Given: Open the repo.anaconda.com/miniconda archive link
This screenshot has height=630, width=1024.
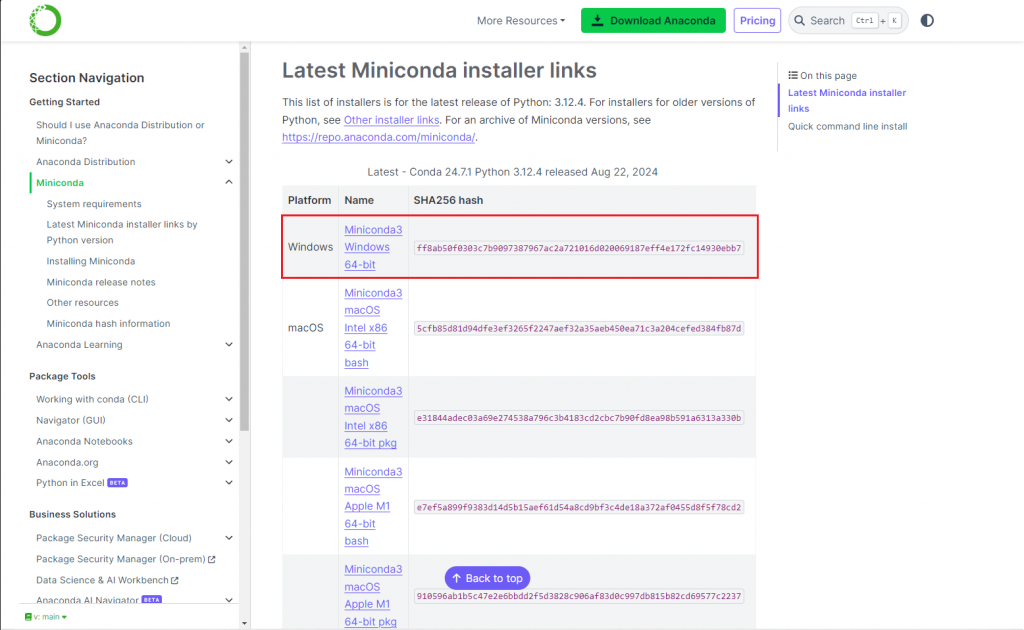Looking at the screenshot, I should pos(378,137).
